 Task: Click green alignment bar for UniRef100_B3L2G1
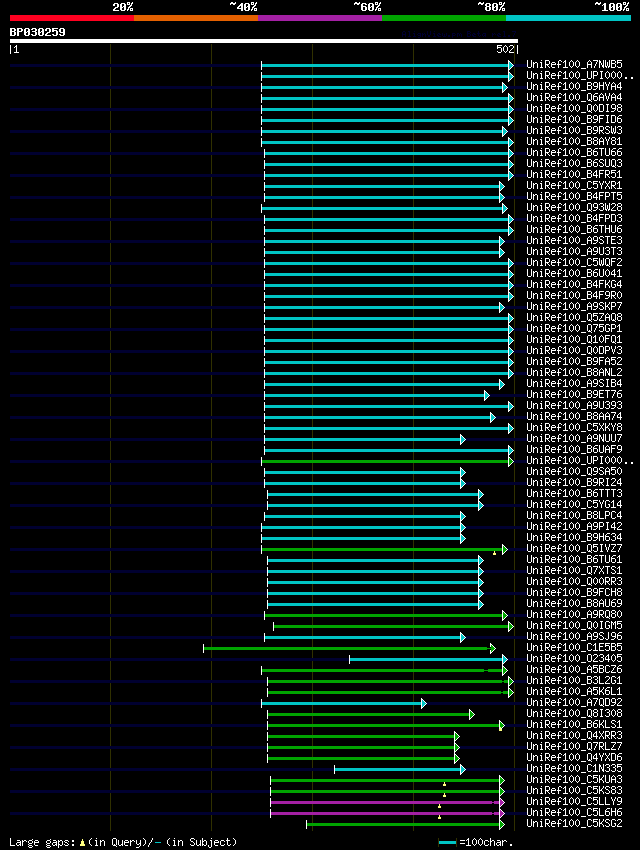[x=390, y=681]
